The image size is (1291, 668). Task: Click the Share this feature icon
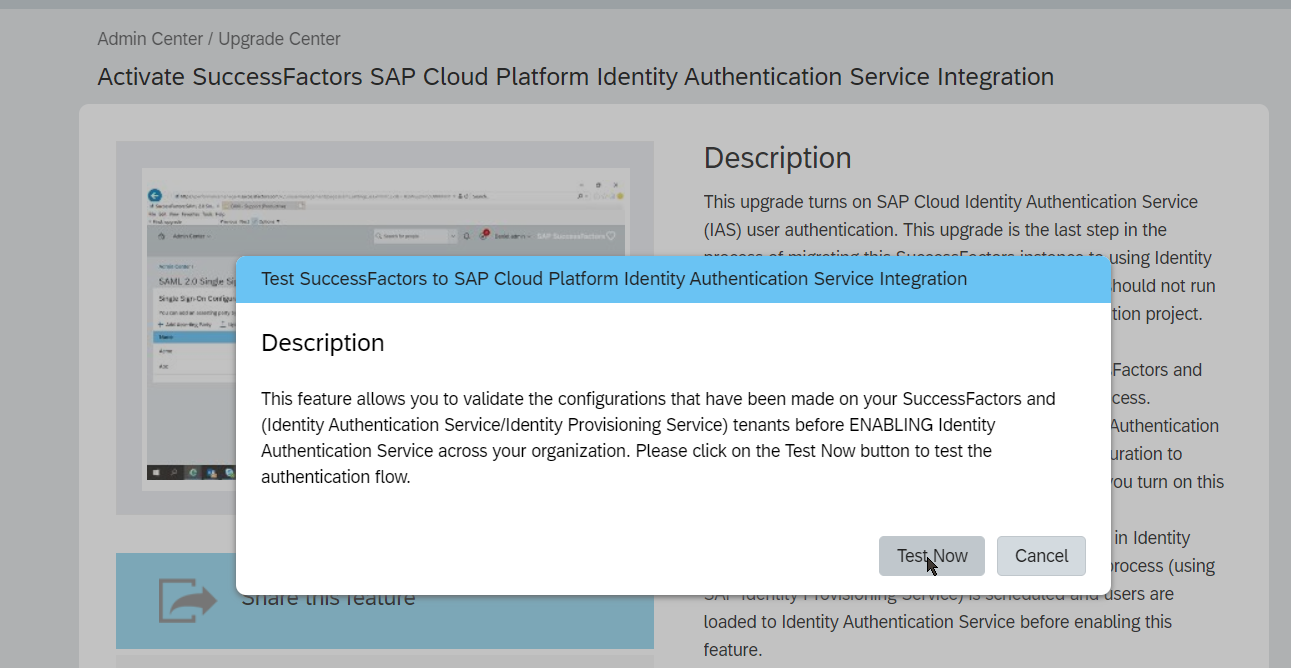[188, 599]
